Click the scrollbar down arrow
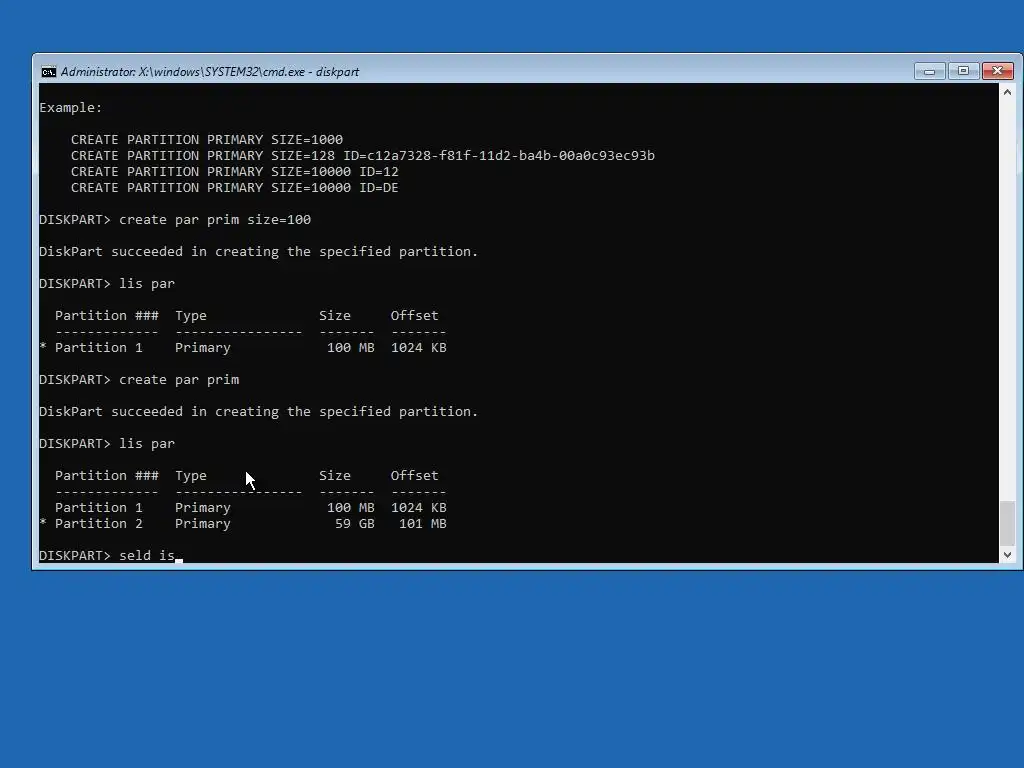This screenshot has height=768, width=1024. [1007, 554]
